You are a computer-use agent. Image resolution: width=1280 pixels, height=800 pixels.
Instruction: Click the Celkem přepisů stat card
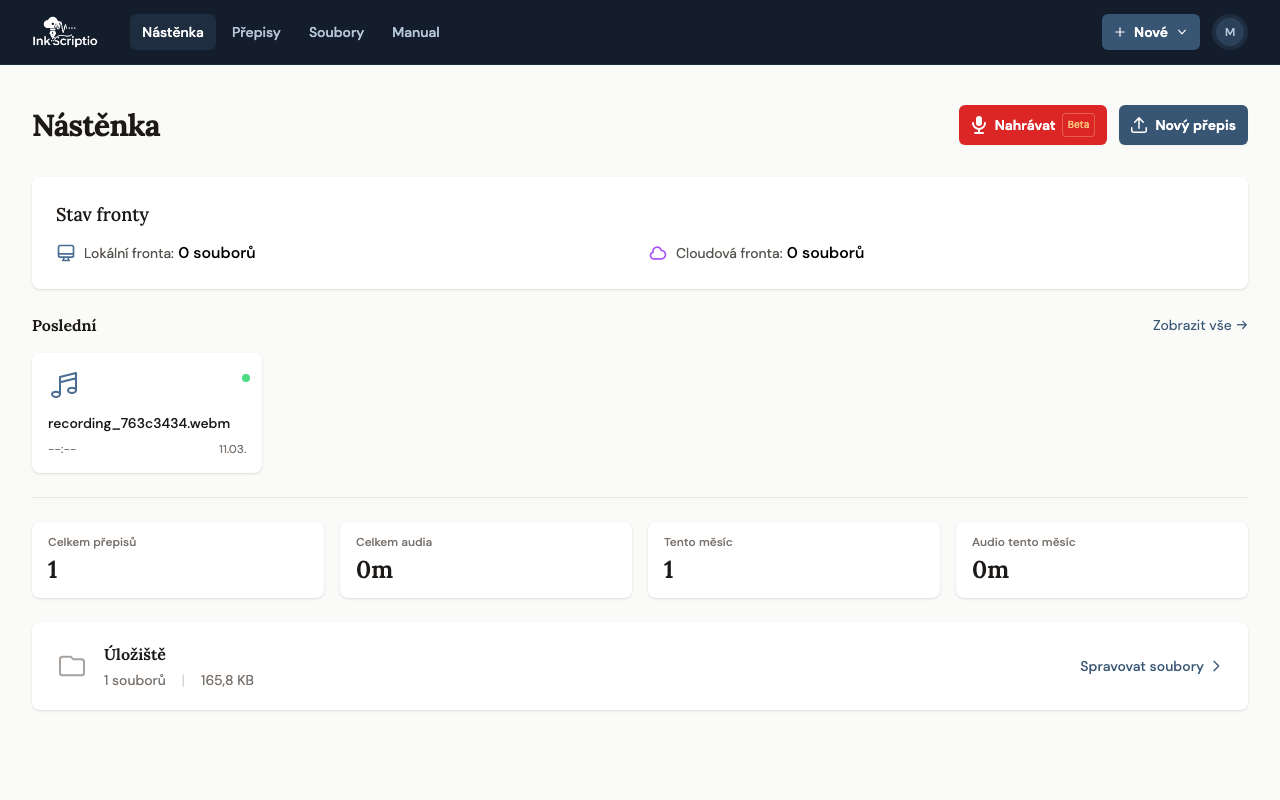(178, 560)
